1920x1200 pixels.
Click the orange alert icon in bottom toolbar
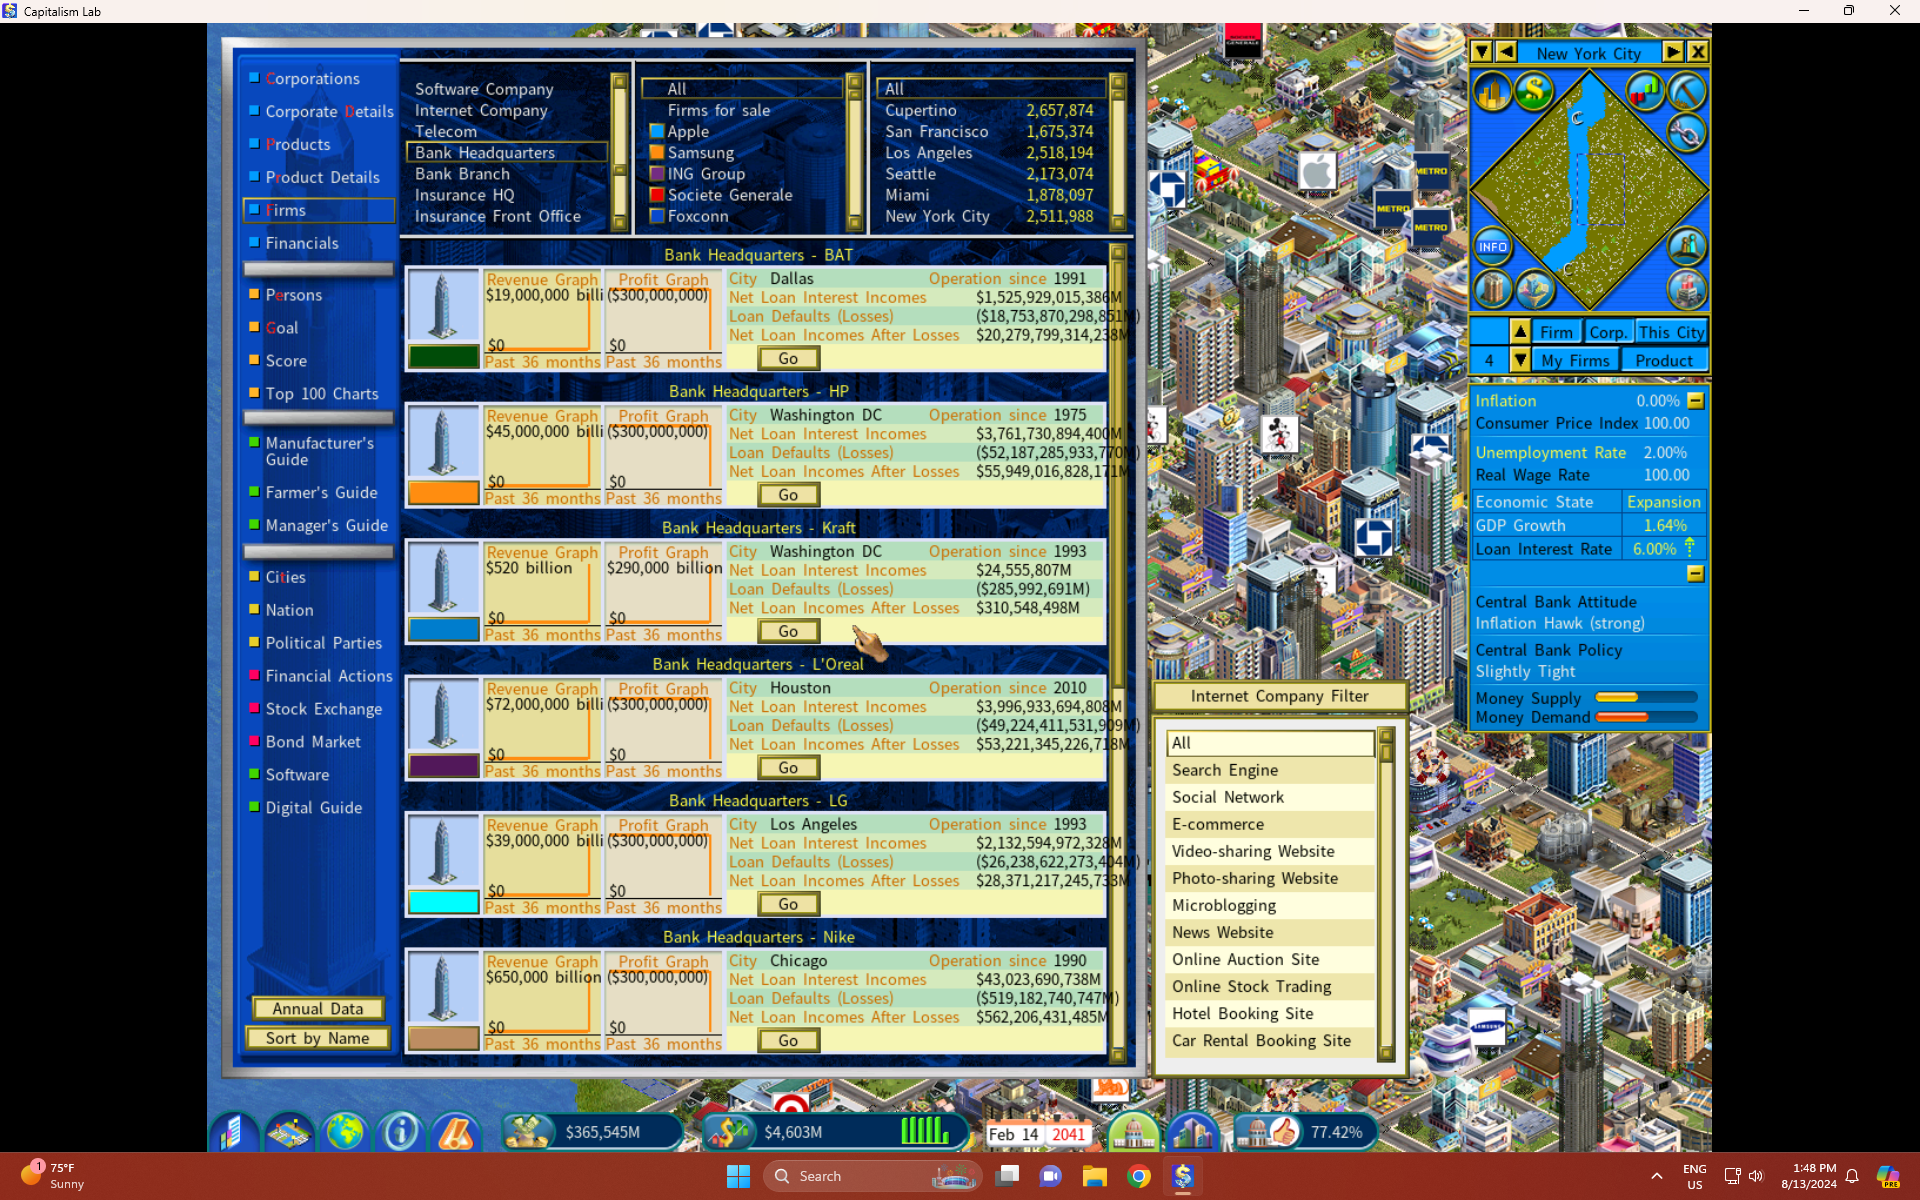point(456,1132)
